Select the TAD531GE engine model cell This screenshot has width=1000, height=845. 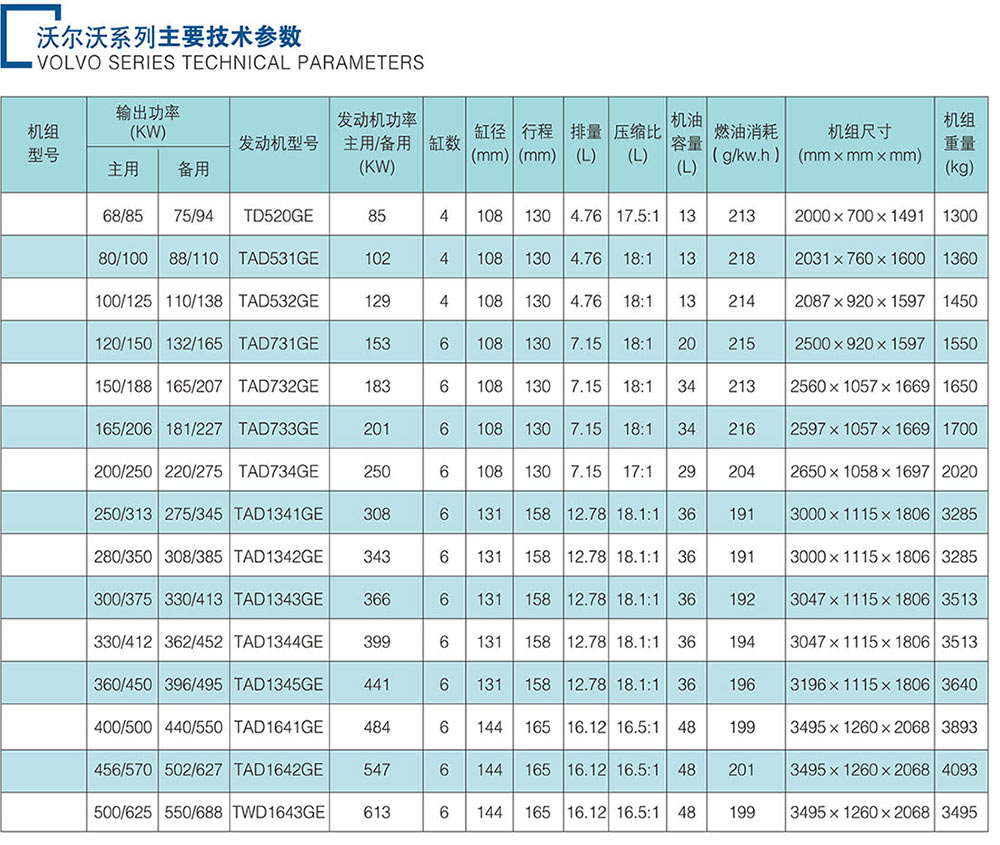point(279,259)
